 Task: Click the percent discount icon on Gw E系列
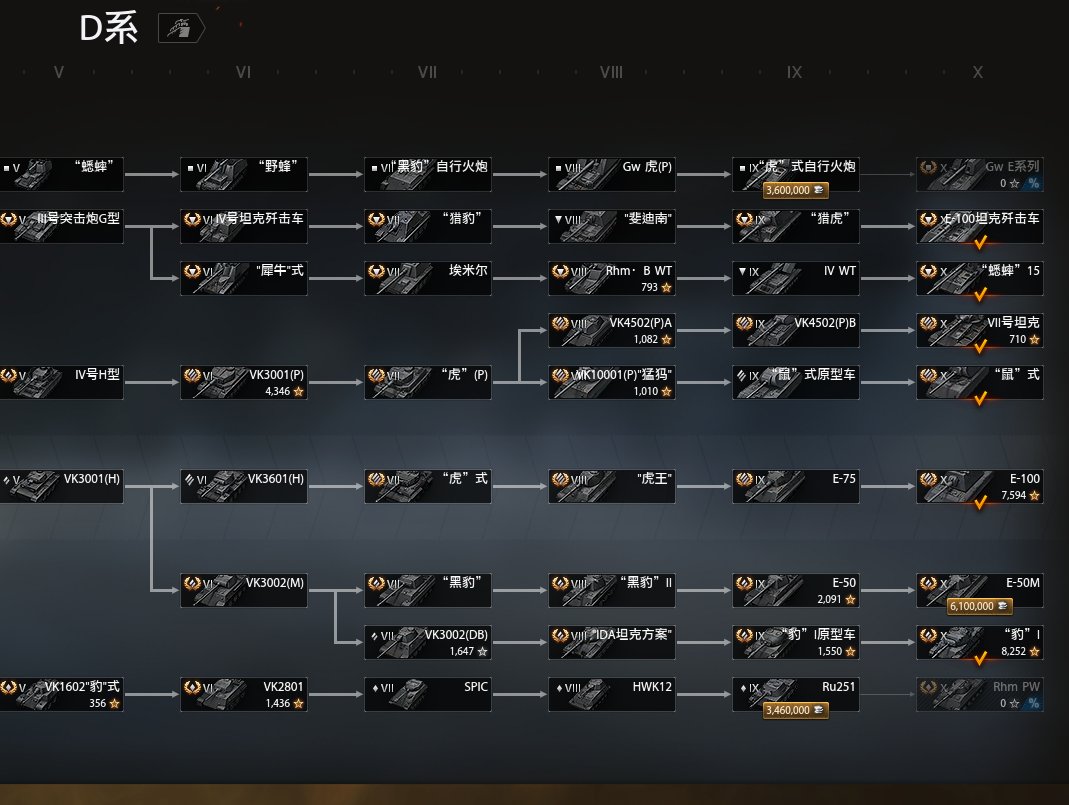pyautogui.click(x=1033, y=183)
